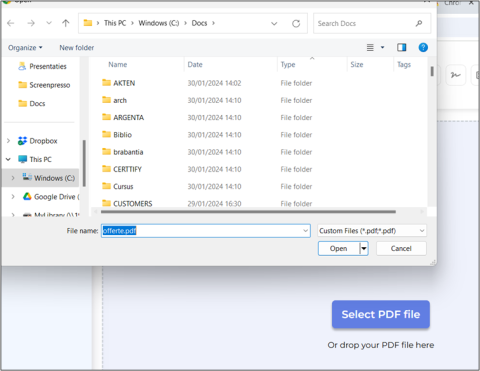The height and width of the screenshot is (371, 480).
Task: Go forward with the right arrow
Action: 31,23
